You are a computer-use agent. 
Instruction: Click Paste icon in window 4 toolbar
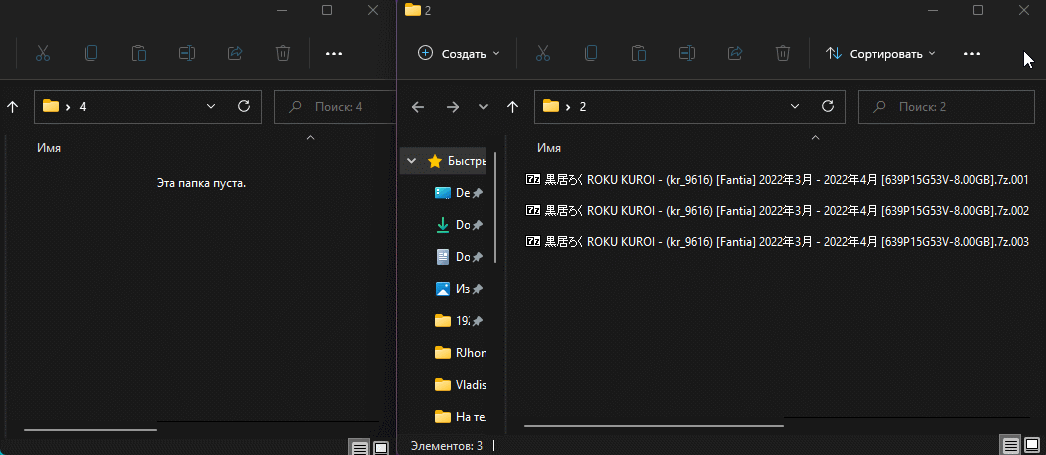coord(139,53)
